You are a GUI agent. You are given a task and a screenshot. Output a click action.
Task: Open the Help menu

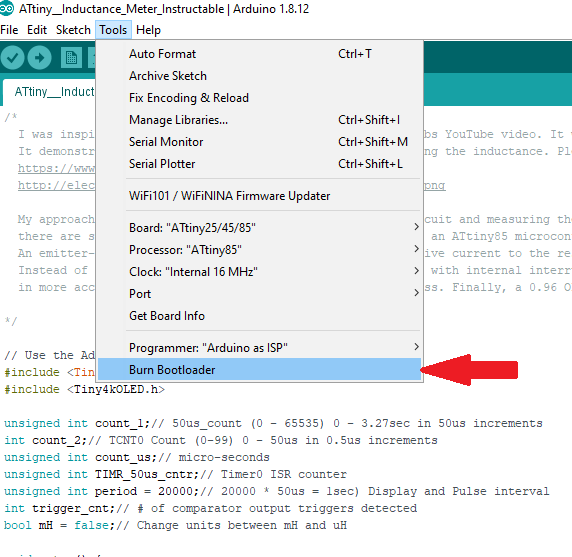pos(148,30)
